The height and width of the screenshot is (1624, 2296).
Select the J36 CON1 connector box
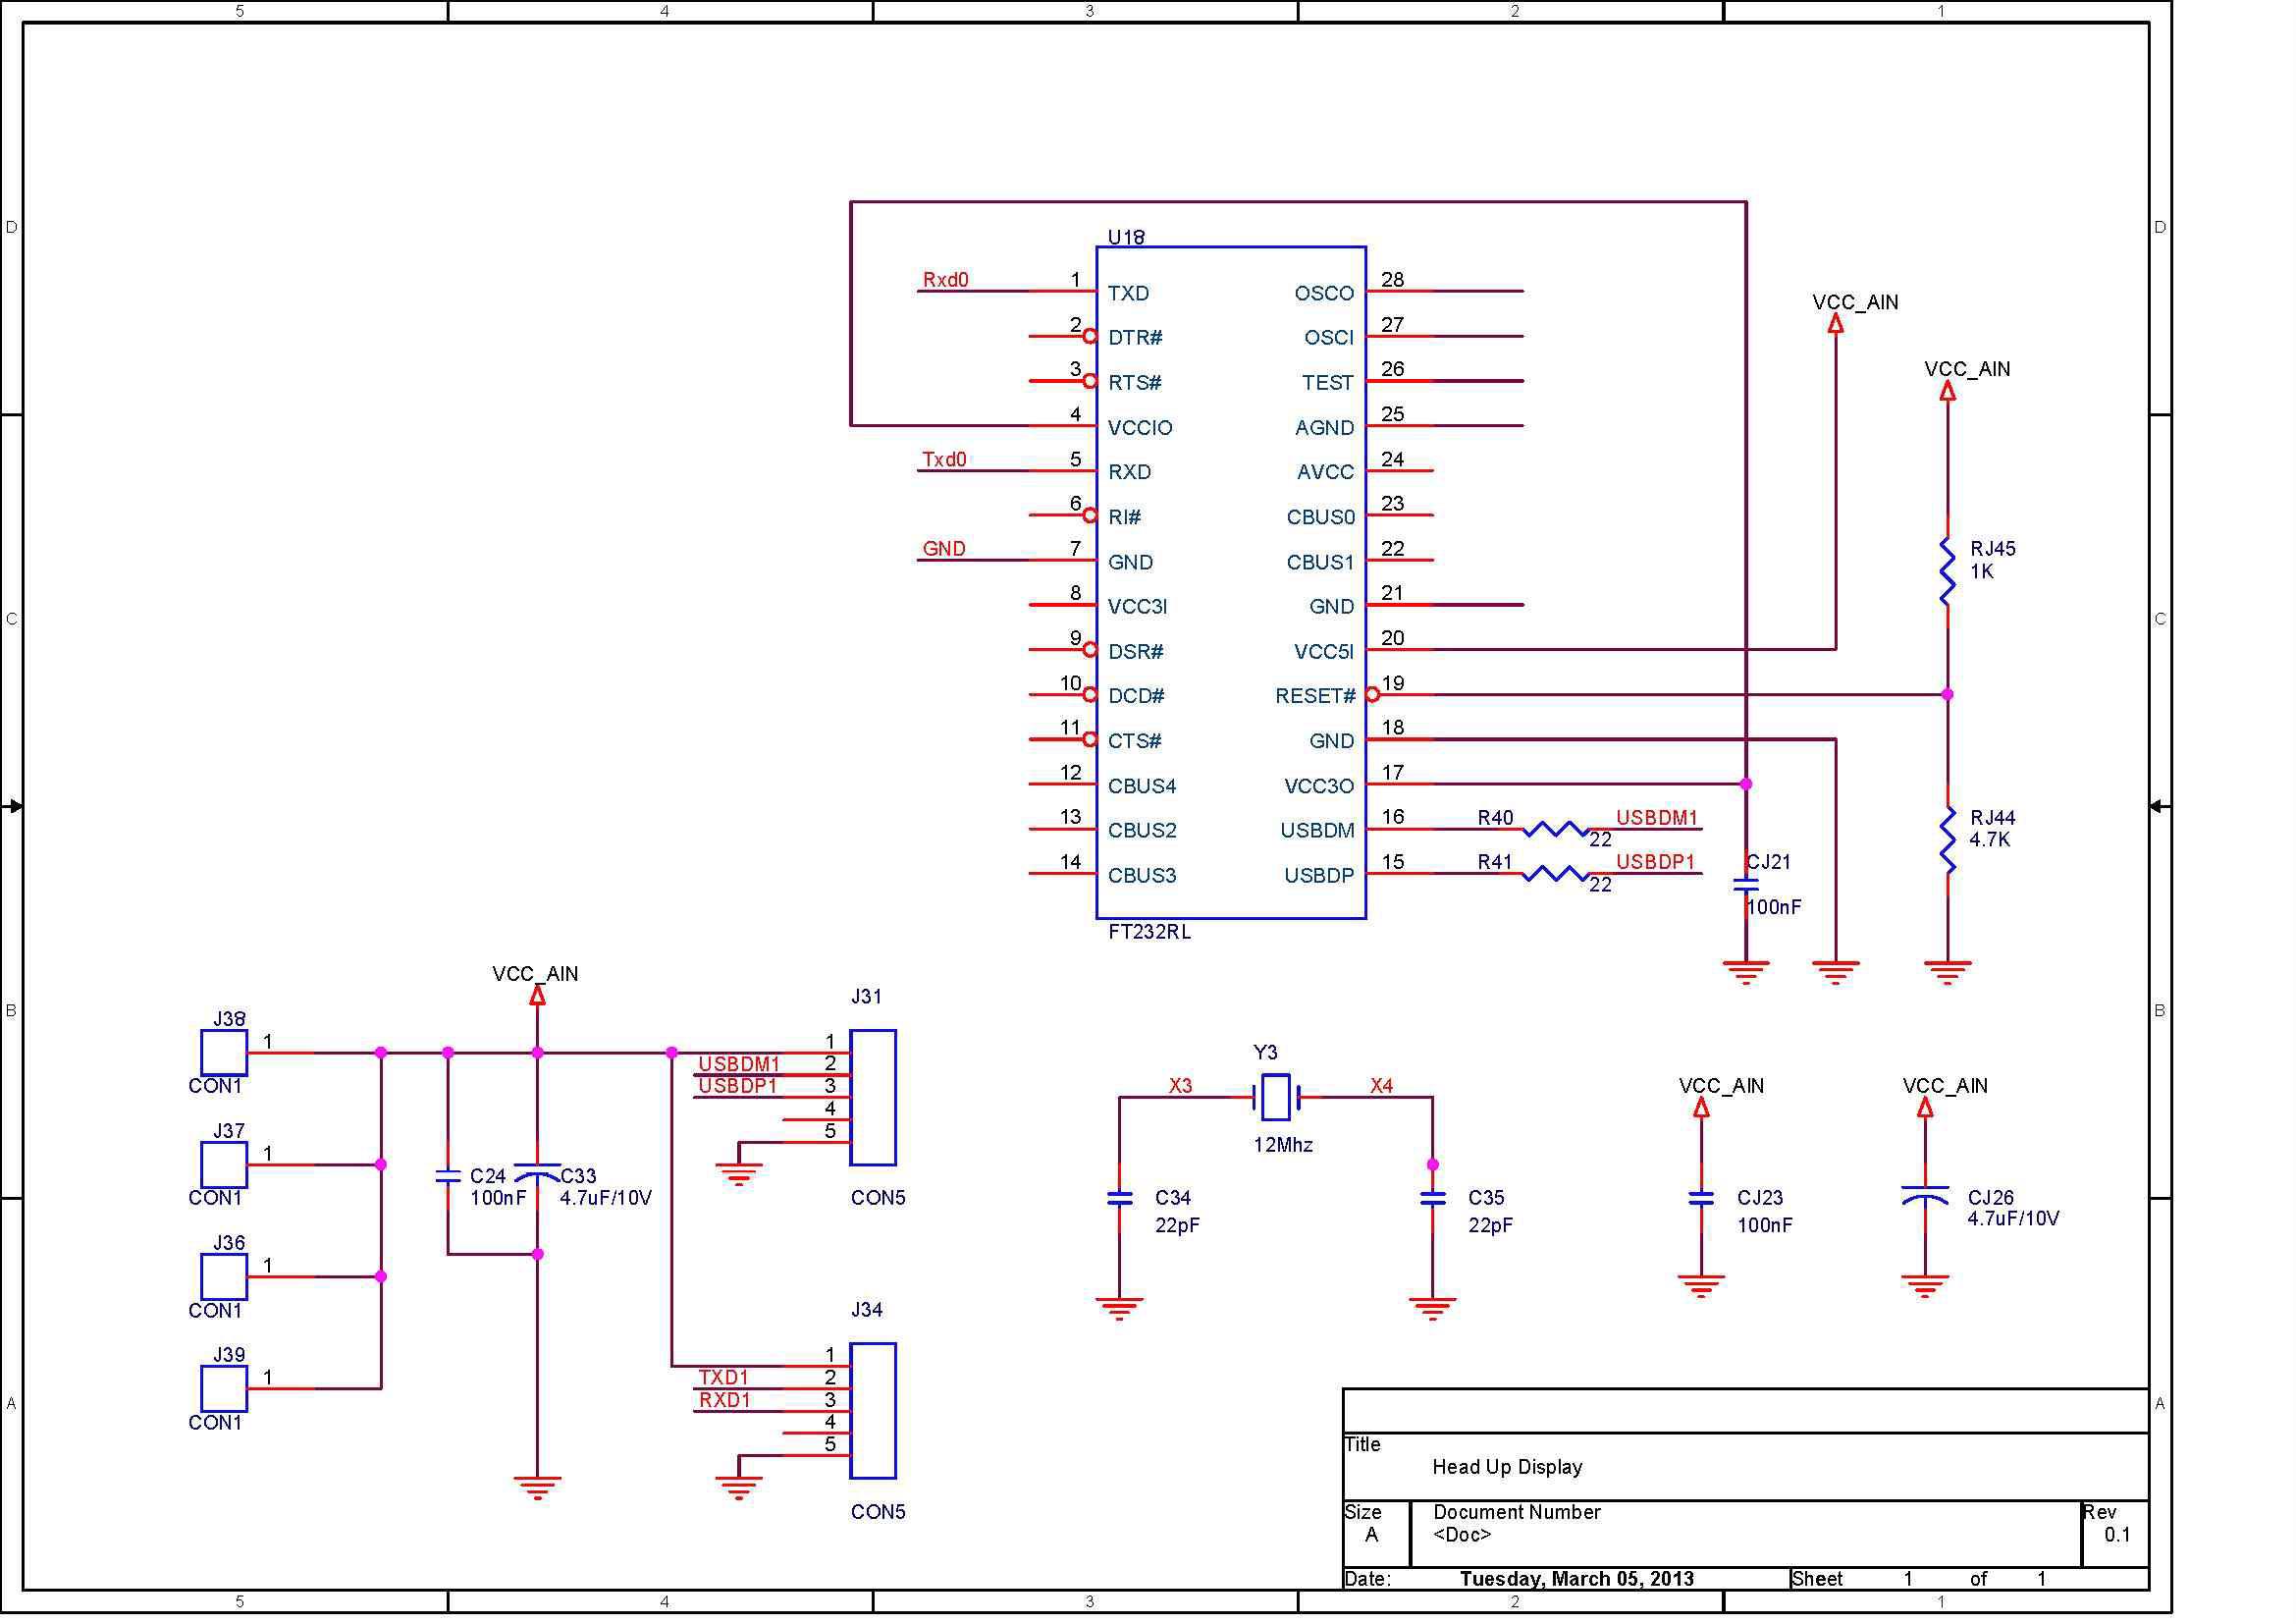pyautogui.click(x=224, y=1277)
